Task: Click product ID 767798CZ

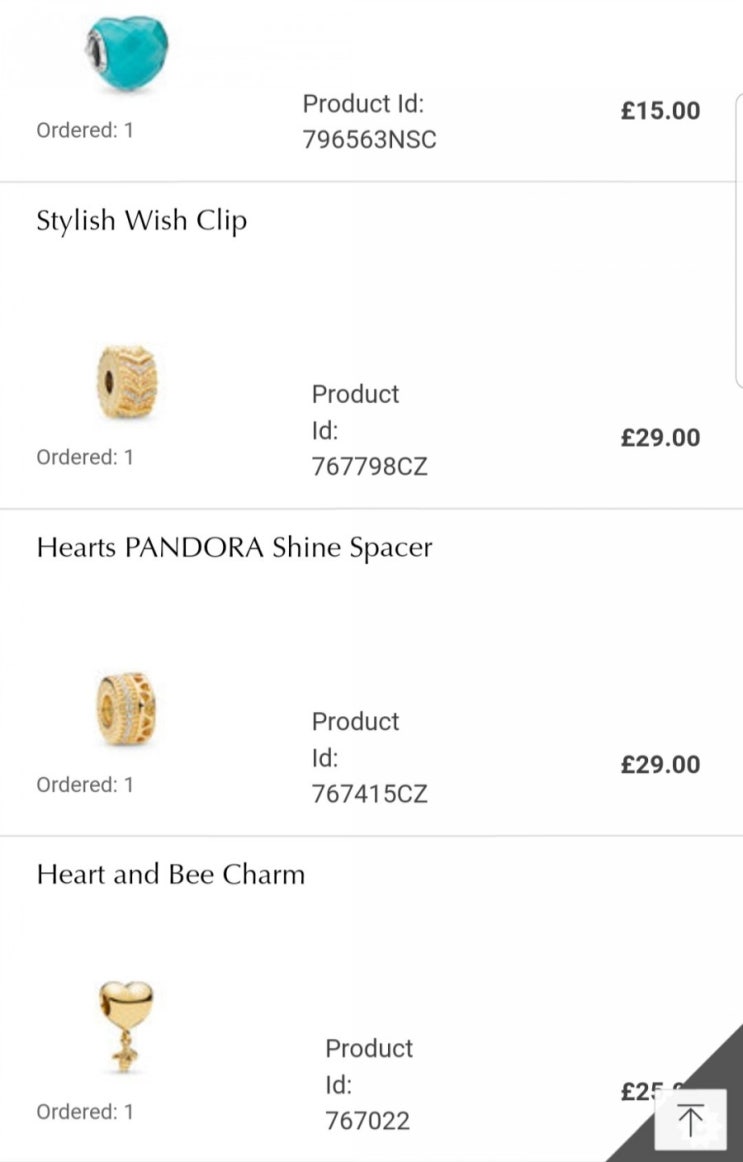Action: pos(369,466)
